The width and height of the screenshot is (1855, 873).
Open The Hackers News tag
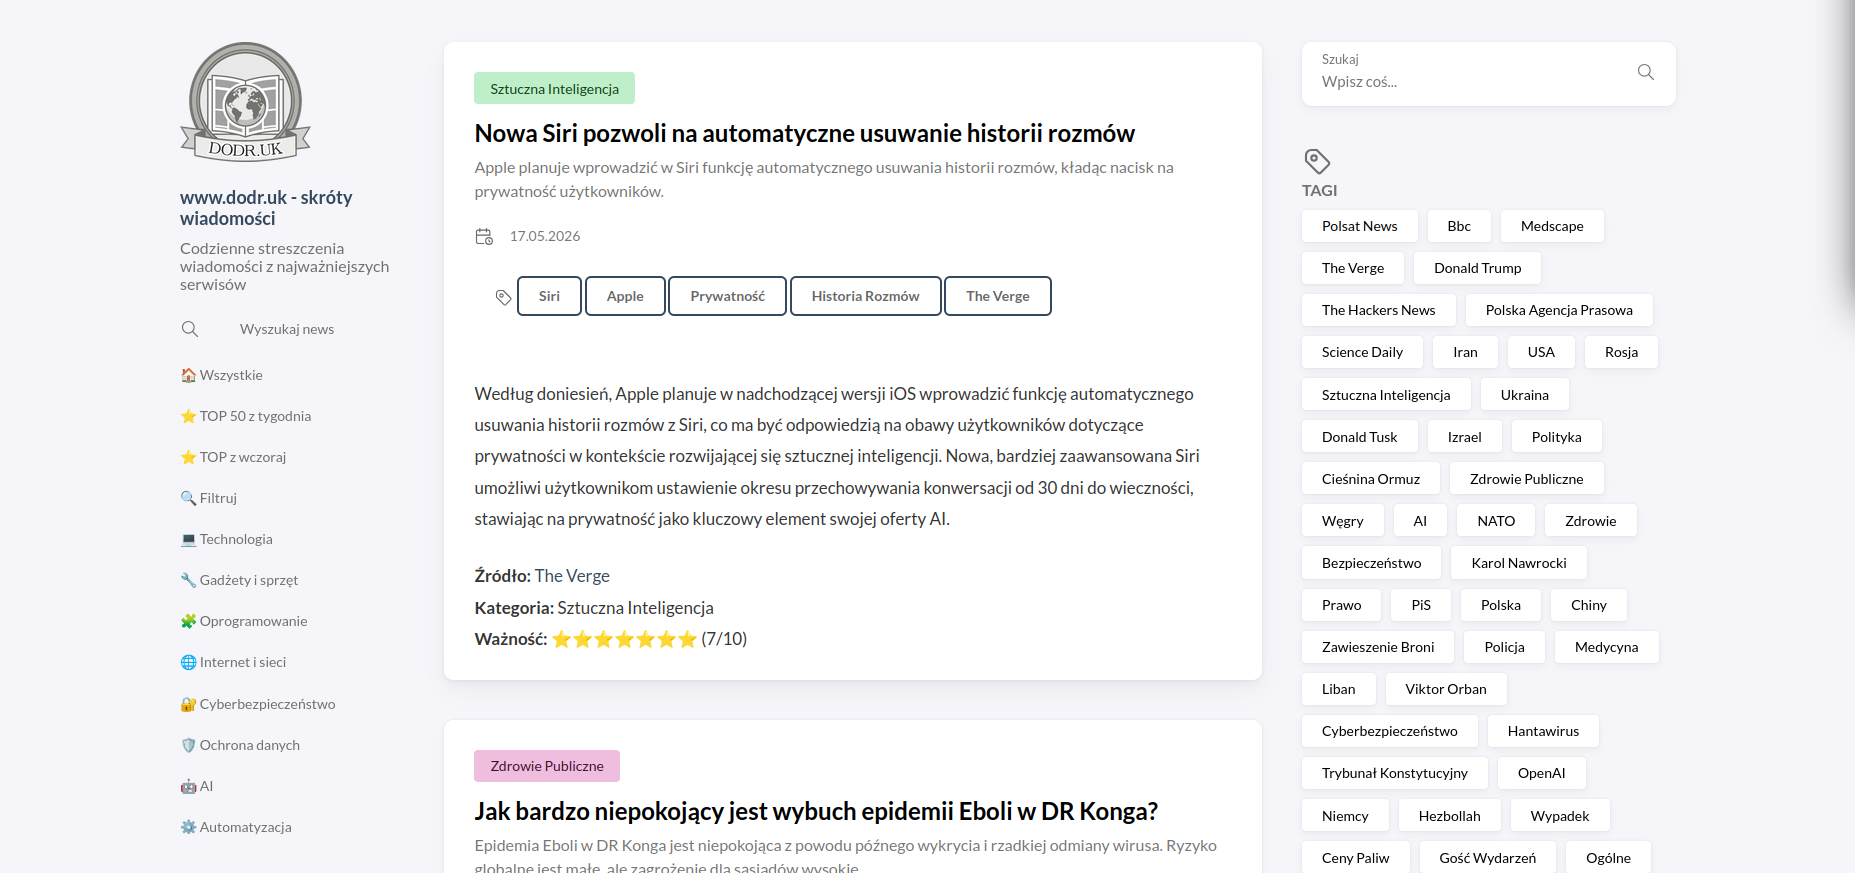1378,310
